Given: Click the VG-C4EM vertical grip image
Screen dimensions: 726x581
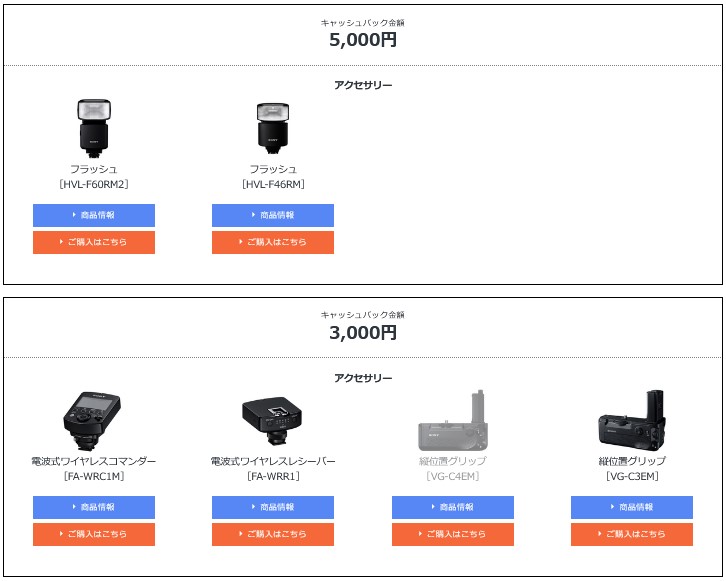Looking at the screenshot, I should pyautogui.click(x=452, y=420).
